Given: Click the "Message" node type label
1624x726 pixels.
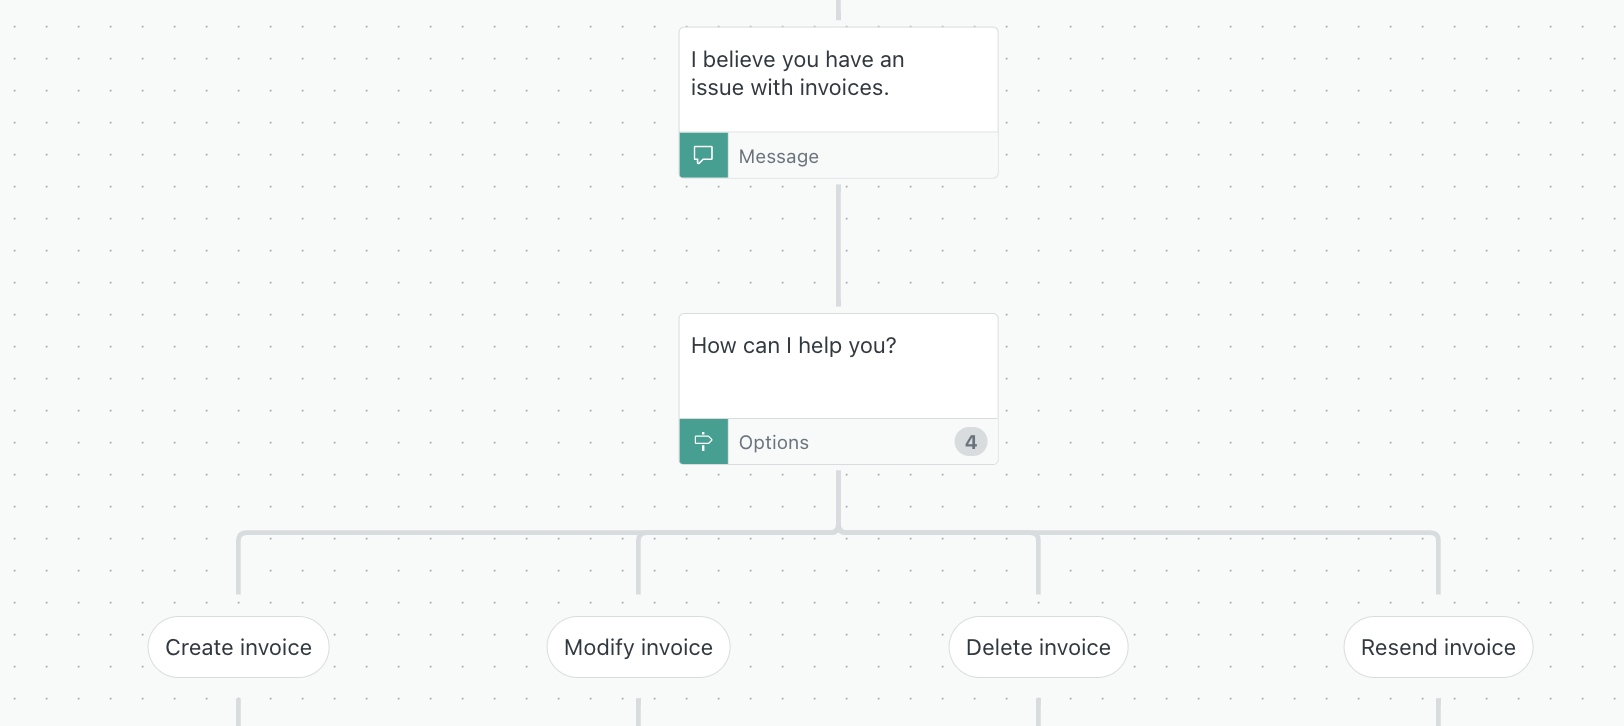Looking at the screenshot, I should coord(778,157).
